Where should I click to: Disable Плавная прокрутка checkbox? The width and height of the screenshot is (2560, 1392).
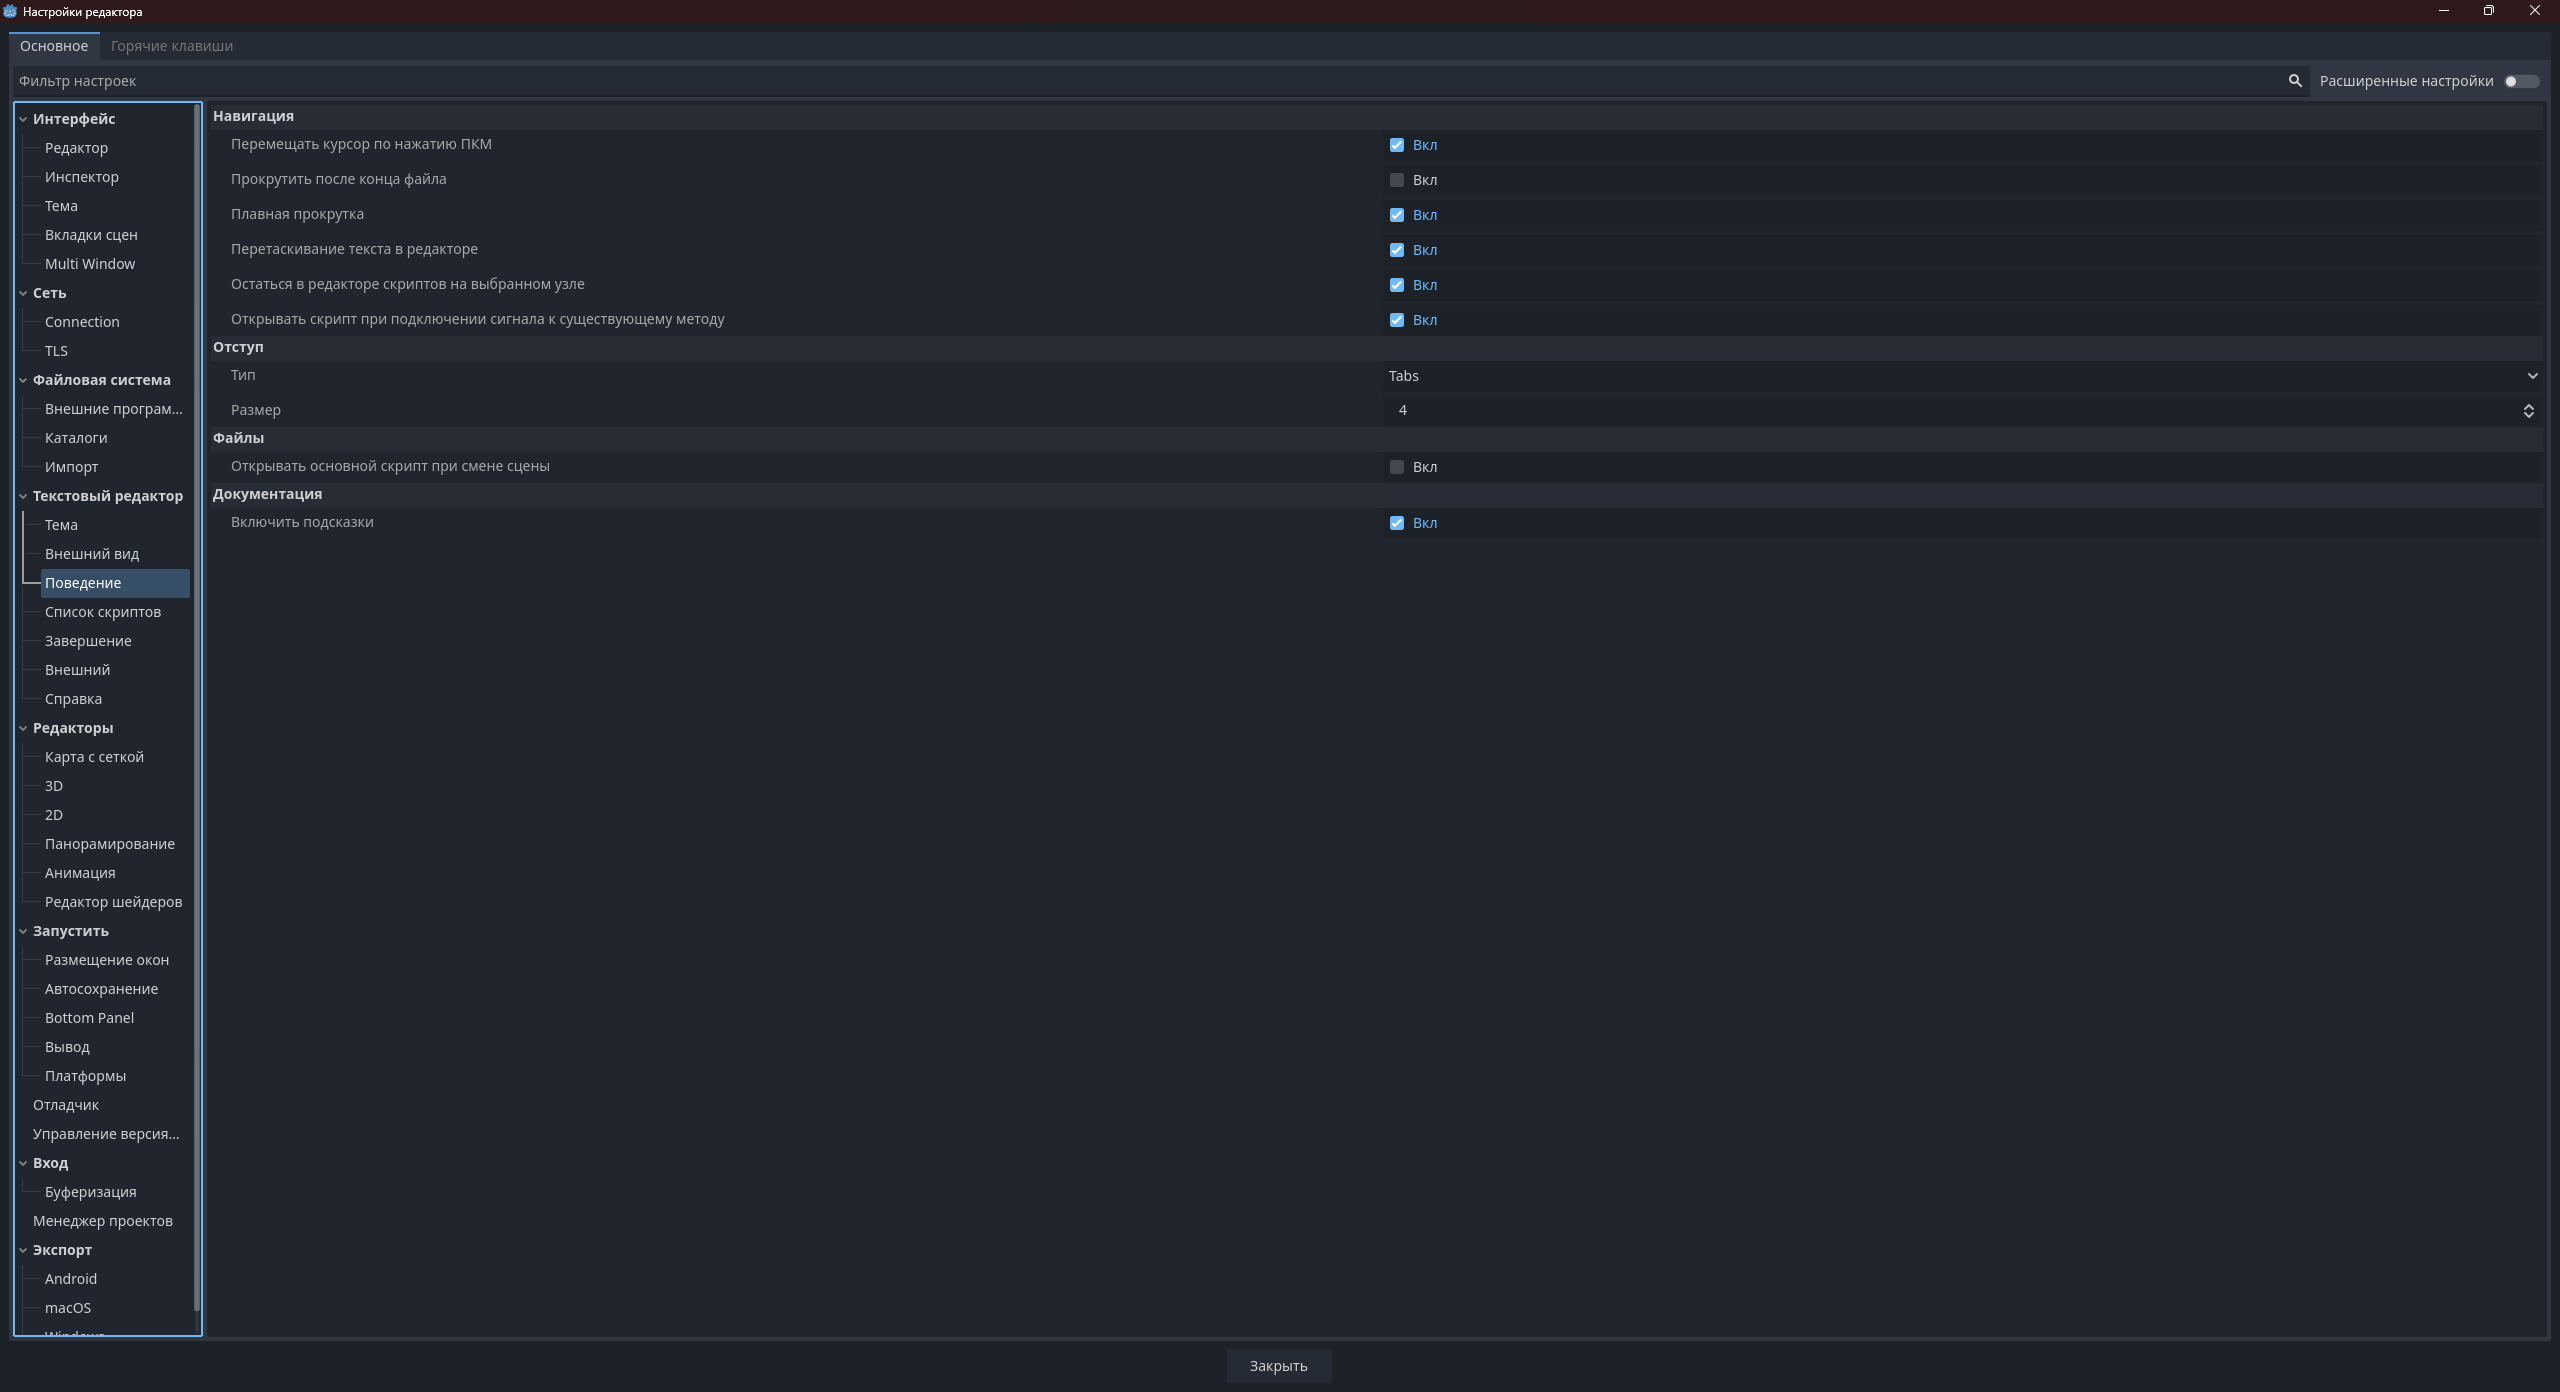pyautogui.click(x=1396, y=215)
